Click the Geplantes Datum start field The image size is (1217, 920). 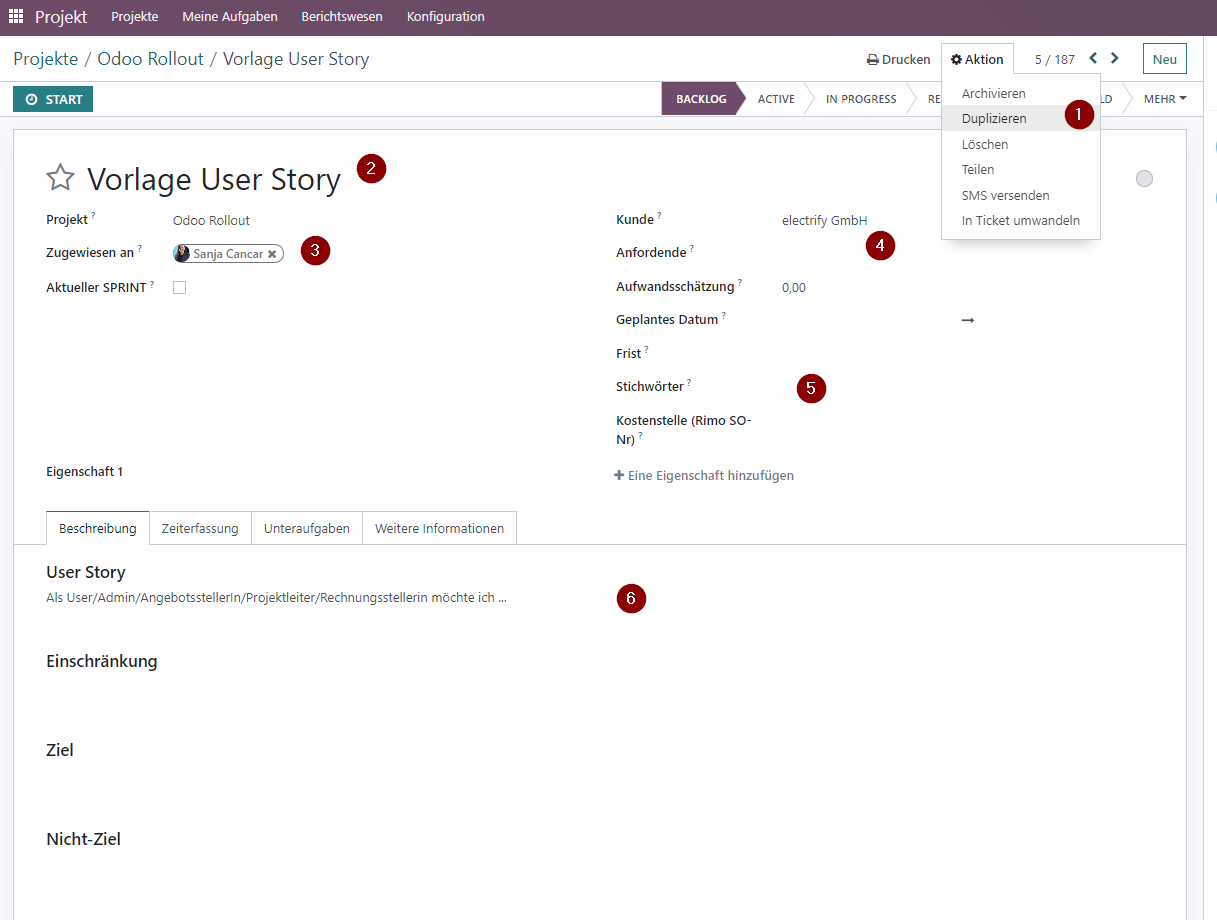point(867,320)
